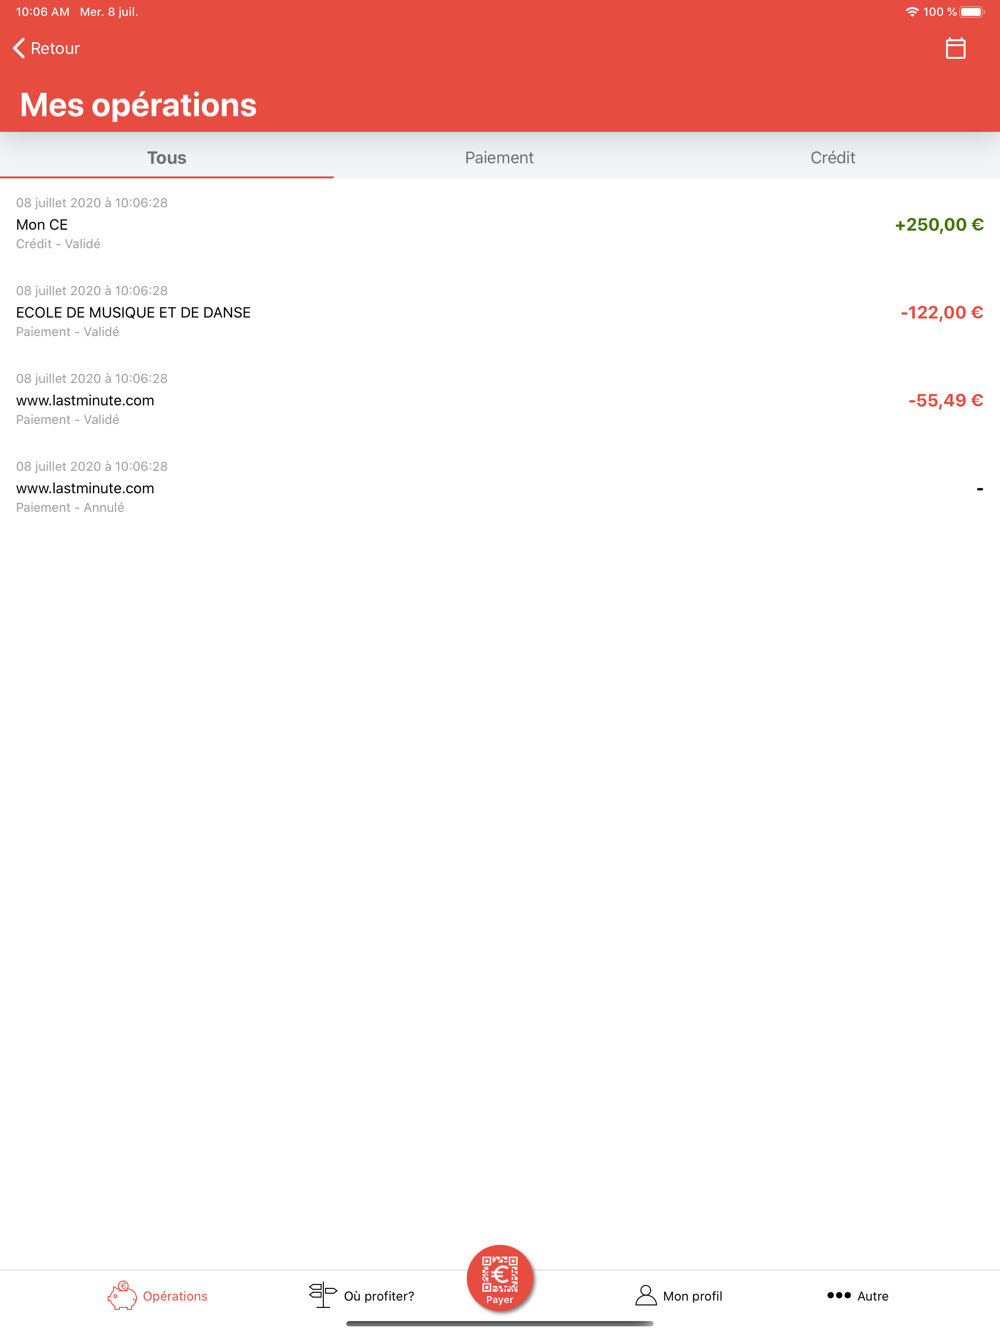The width and height of the screenshot is (1000, 1334).
Task: Open the calendar date filter icon
Action: click(x=955, y=48)
